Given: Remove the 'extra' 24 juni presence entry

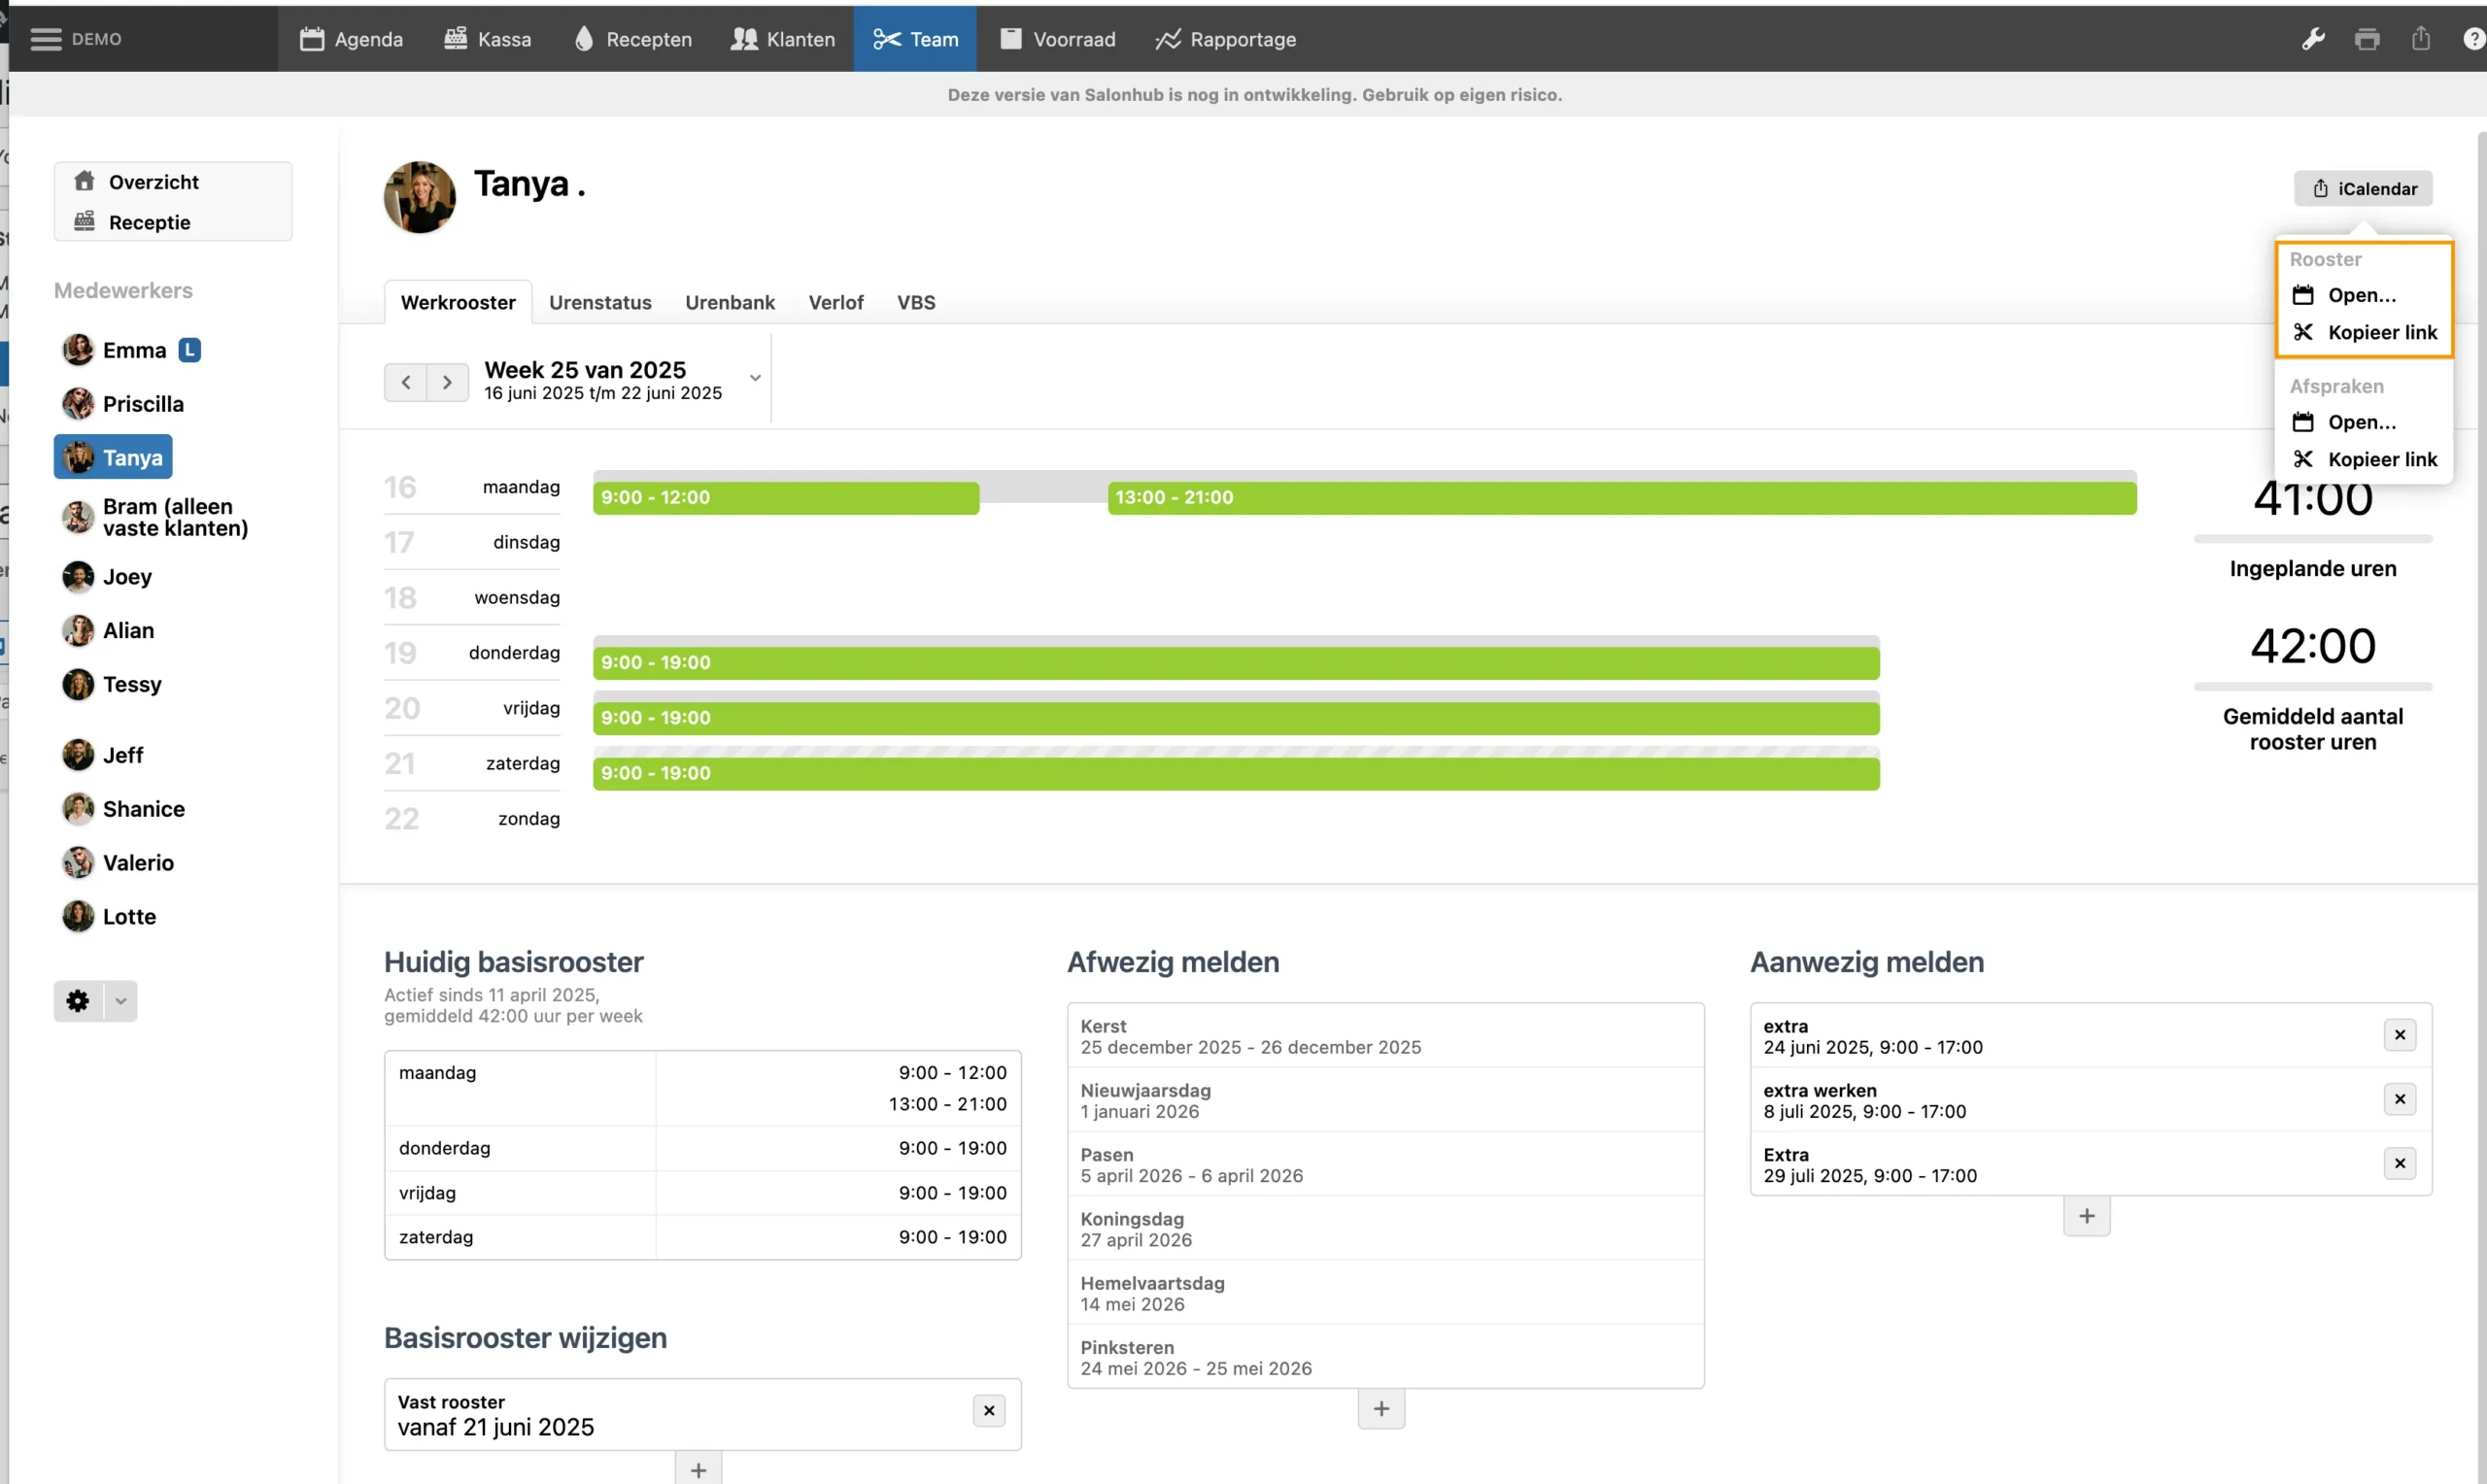Looking at the screenshot, I should (2399, 1035).
